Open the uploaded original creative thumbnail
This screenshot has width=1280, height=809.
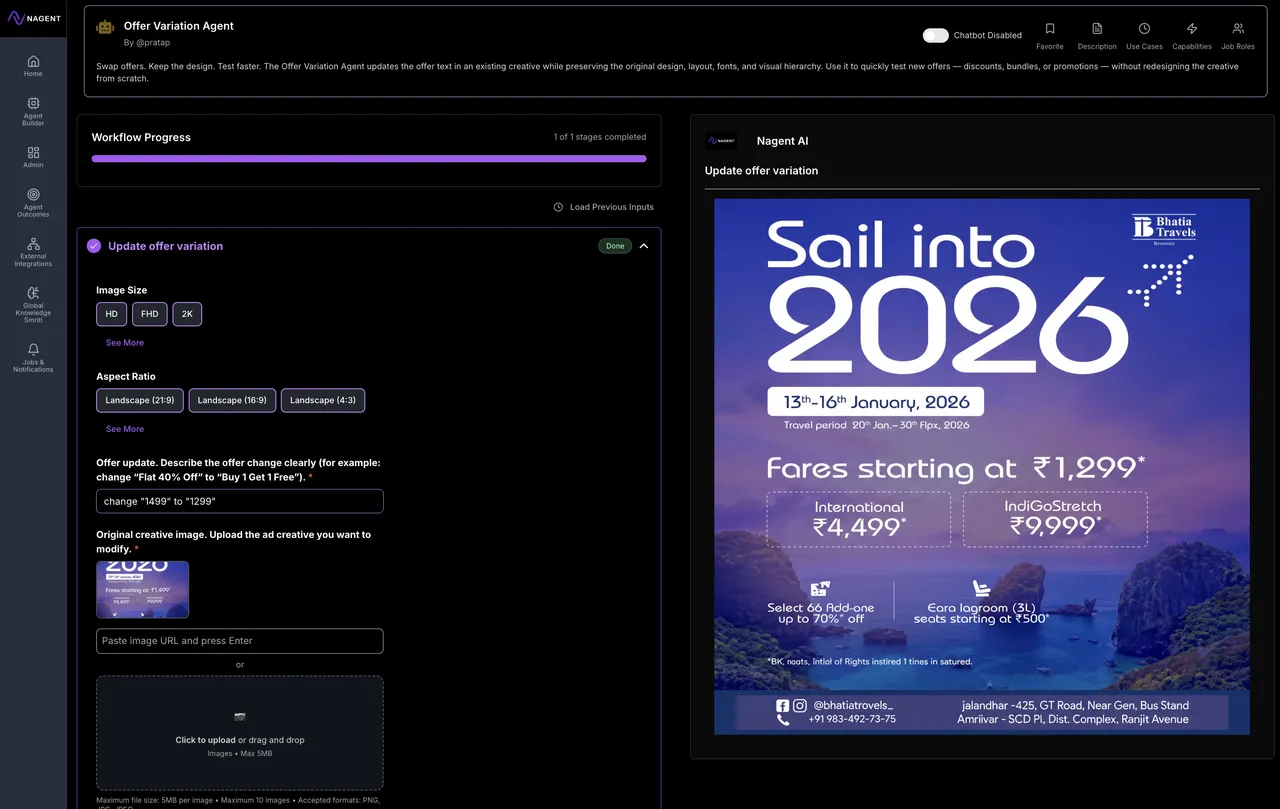point(143,590)
